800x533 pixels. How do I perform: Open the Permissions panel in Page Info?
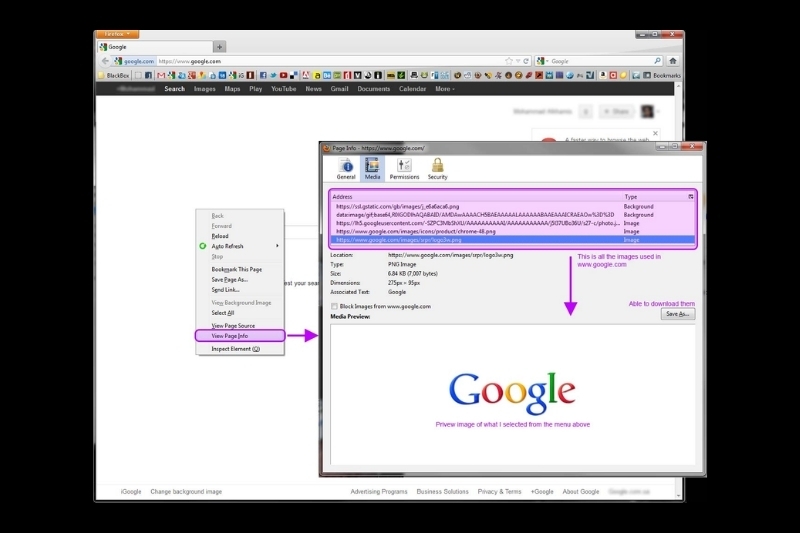click(x=404, y=169)
